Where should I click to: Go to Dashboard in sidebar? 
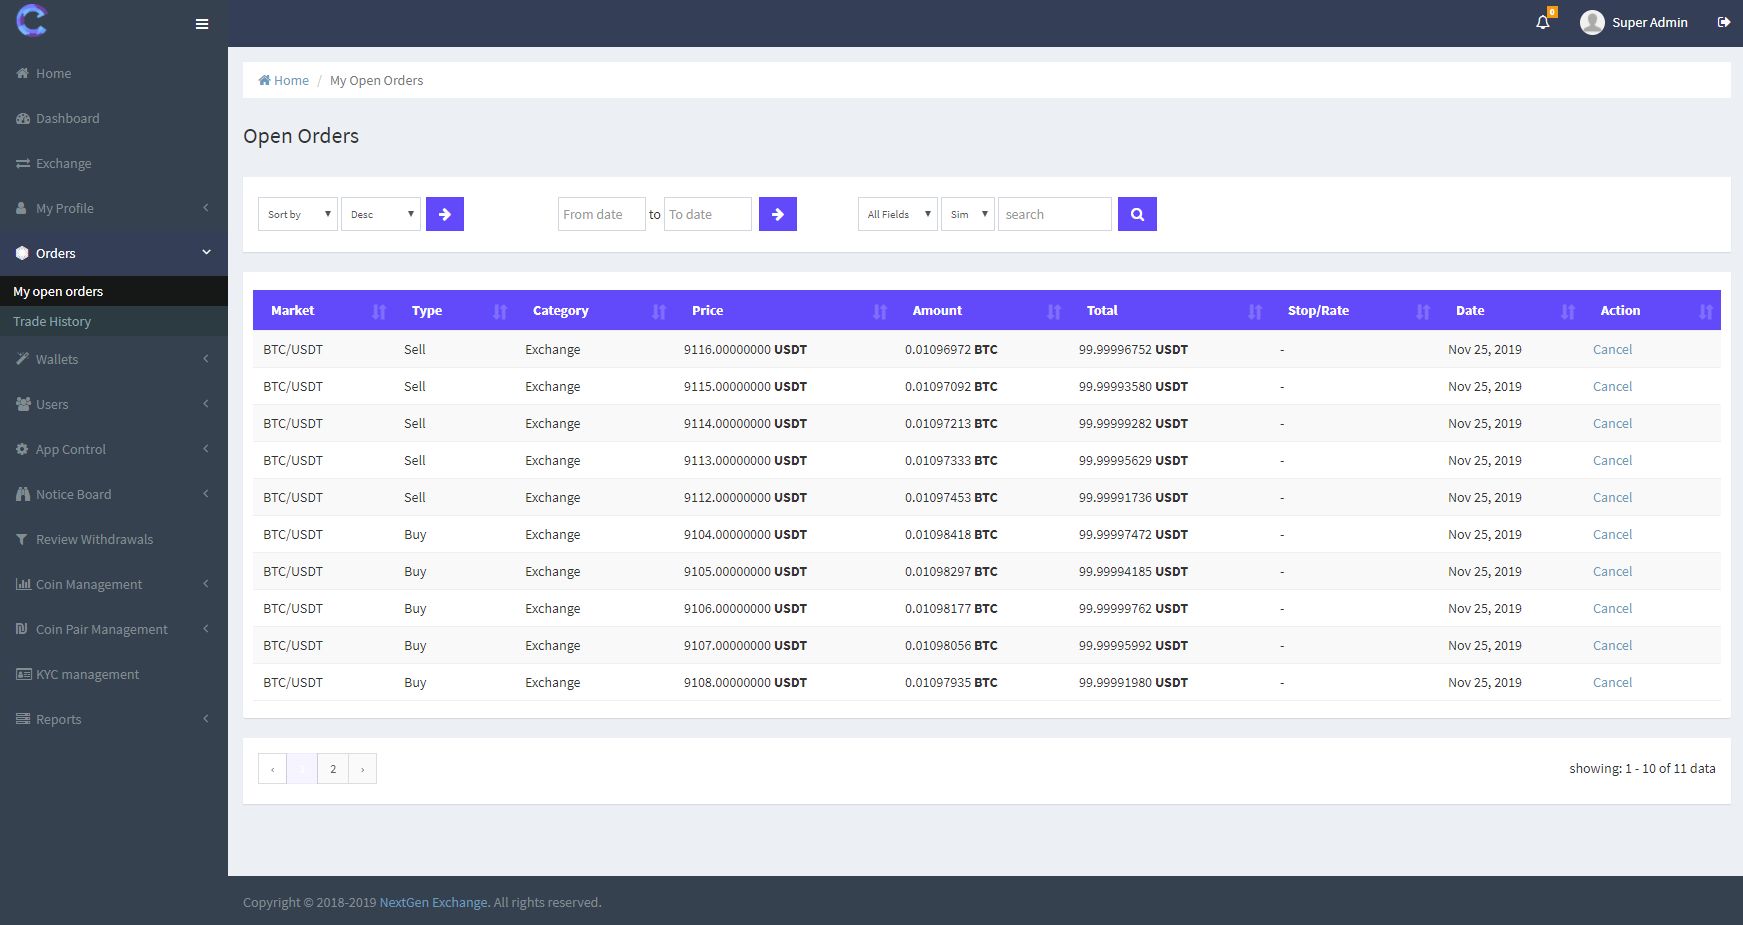tap(67, 118)
